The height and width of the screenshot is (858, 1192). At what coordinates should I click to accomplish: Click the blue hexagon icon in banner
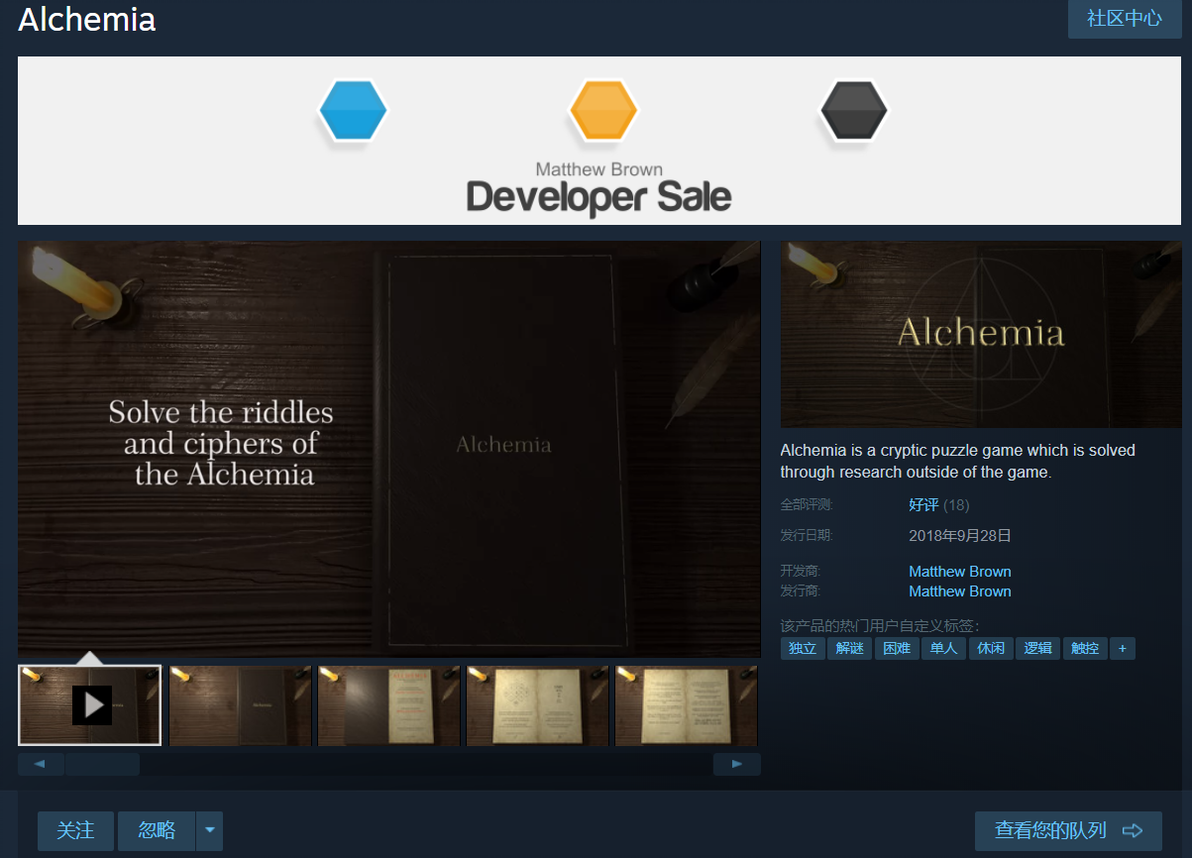[x=353, y=111]
